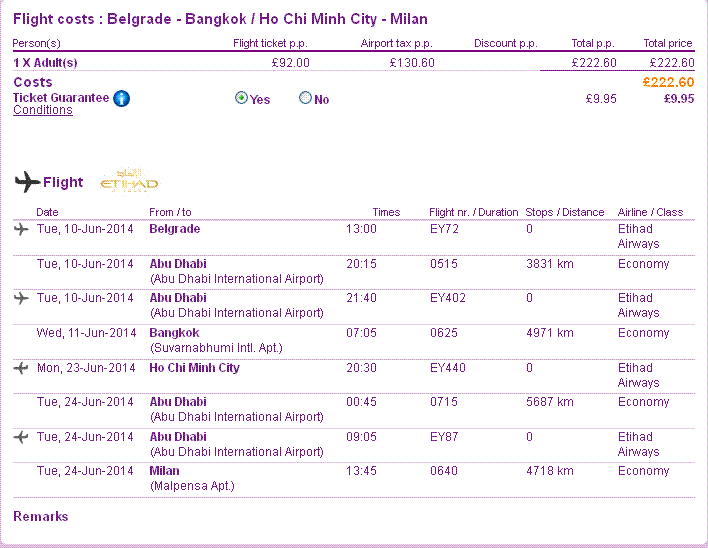The image size is (708, 548).
Task: Click the 1 X Adult(s) row label
Action: tap(45, 62)
